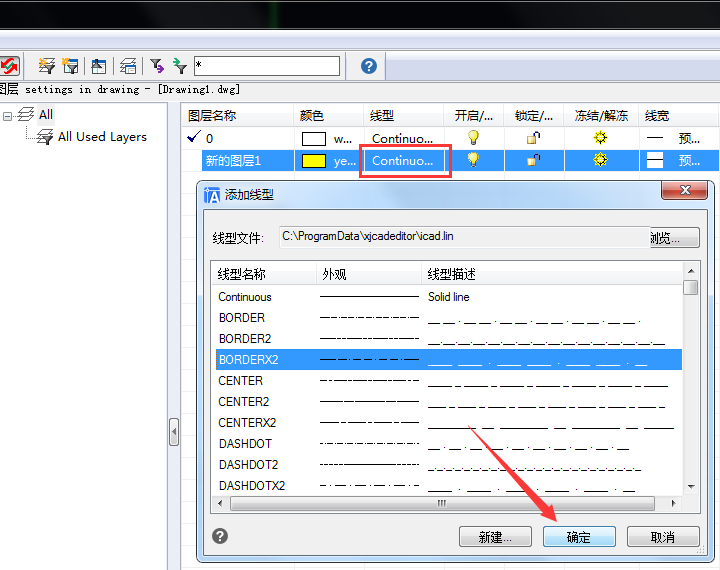Viewport: 720px width, 570px height.
Task: Select the All layers tree item
Action: point(45,114)
